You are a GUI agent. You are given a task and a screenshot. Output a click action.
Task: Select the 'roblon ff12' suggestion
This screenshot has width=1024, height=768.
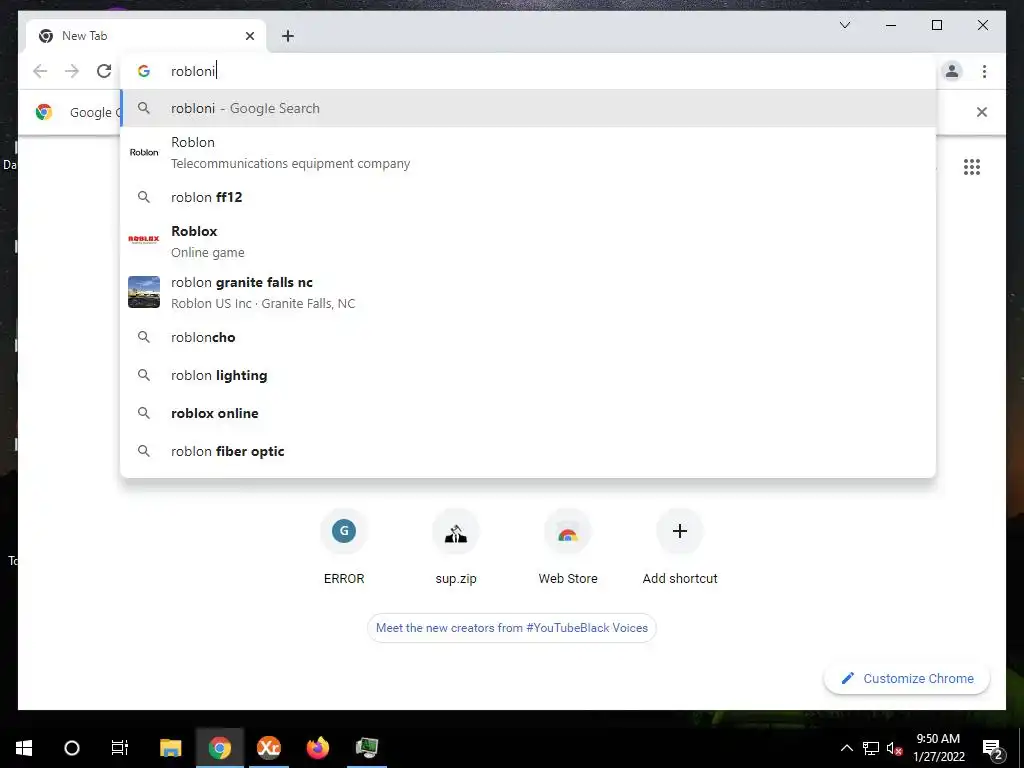[x=528, y=197]
